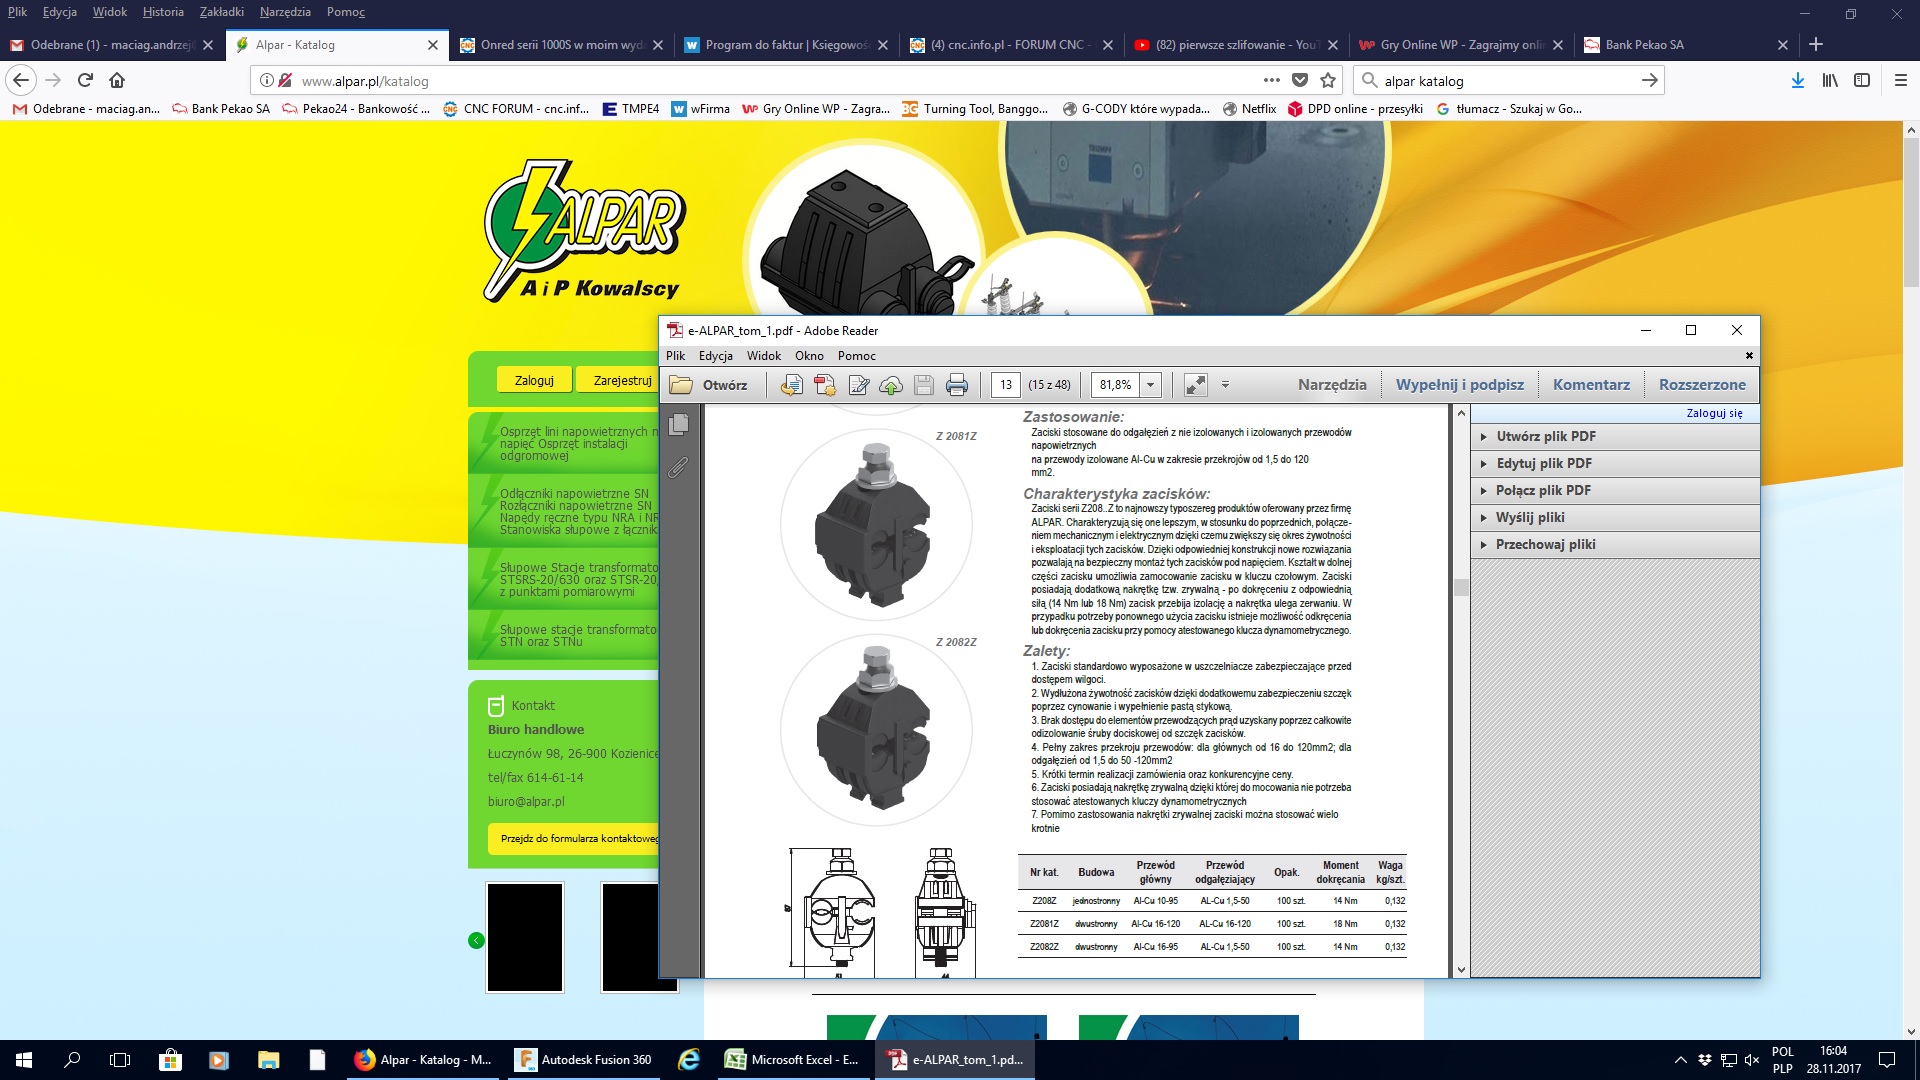Go to Firefox home page icon
The height and width of the screenshot is (1080, 1920).
pos(117,80)
